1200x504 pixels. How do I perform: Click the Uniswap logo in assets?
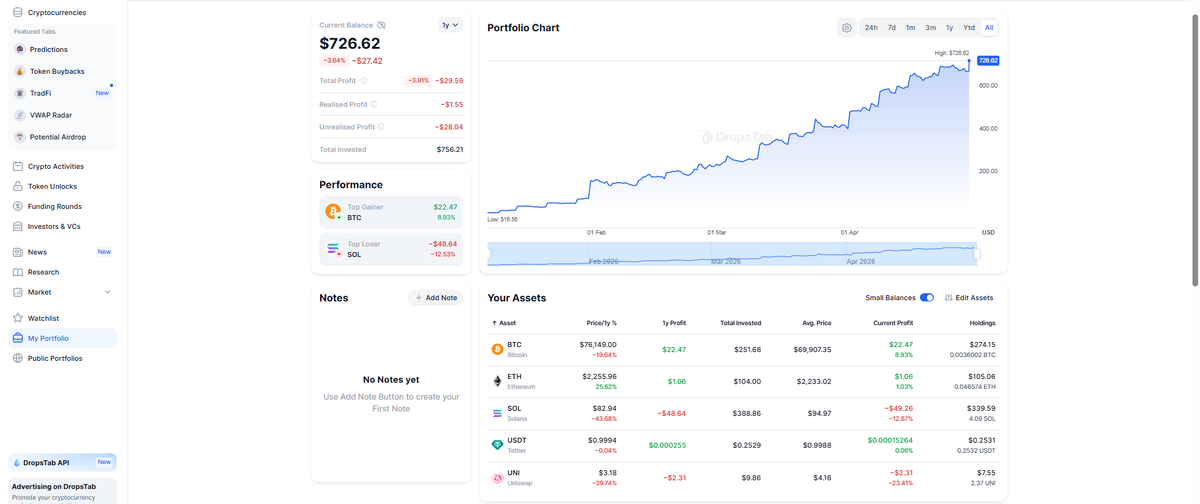coord(497,478)
